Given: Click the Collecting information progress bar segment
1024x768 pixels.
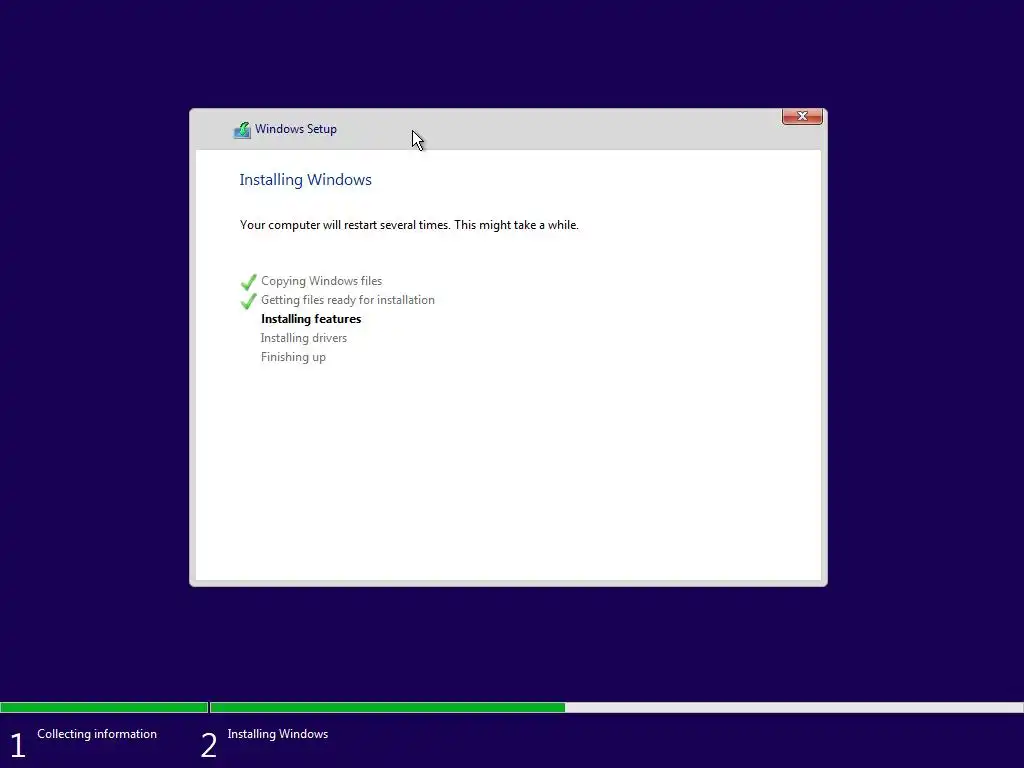Looking at the screenshot, I should click(x=104, y=707).
